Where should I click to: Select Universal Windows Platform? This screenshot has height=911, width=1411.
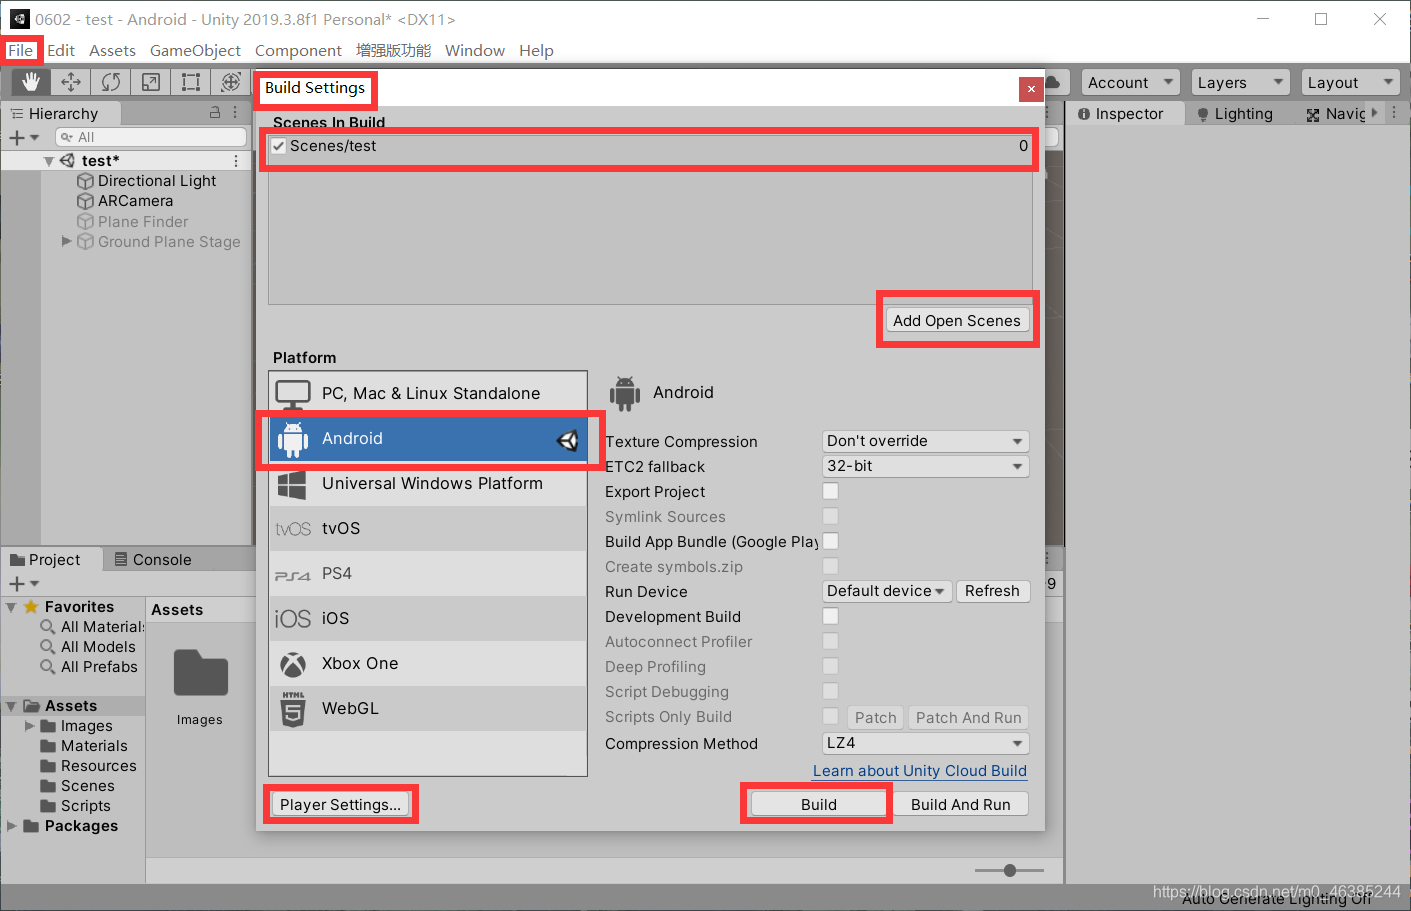(428, 484)
